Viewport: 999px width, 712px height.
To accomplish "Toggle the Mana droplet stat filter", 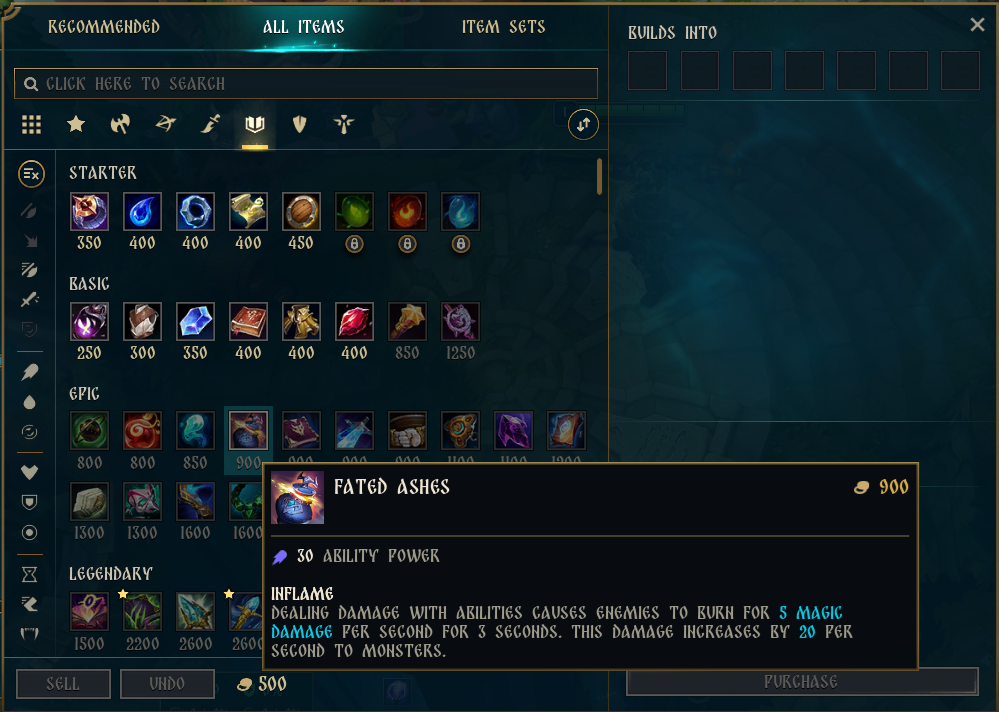I will tap(29, 402).
